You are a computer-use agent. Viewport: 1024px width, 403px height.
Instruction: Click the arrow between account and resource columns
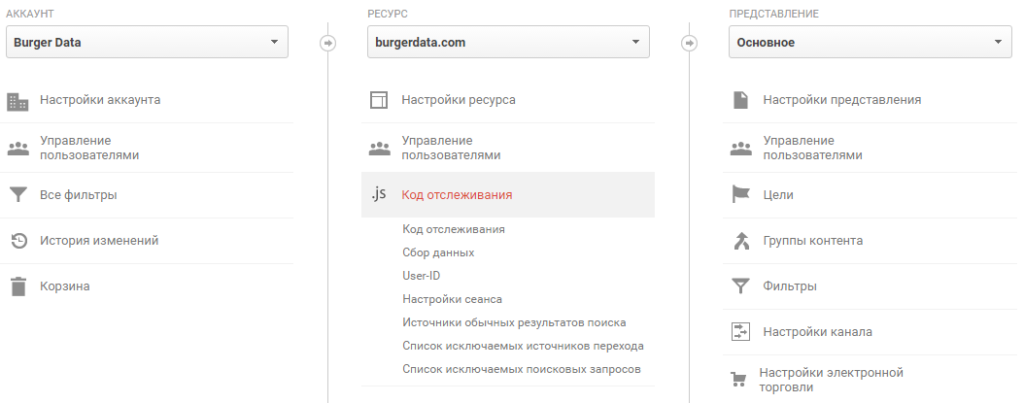click(327, 43)
